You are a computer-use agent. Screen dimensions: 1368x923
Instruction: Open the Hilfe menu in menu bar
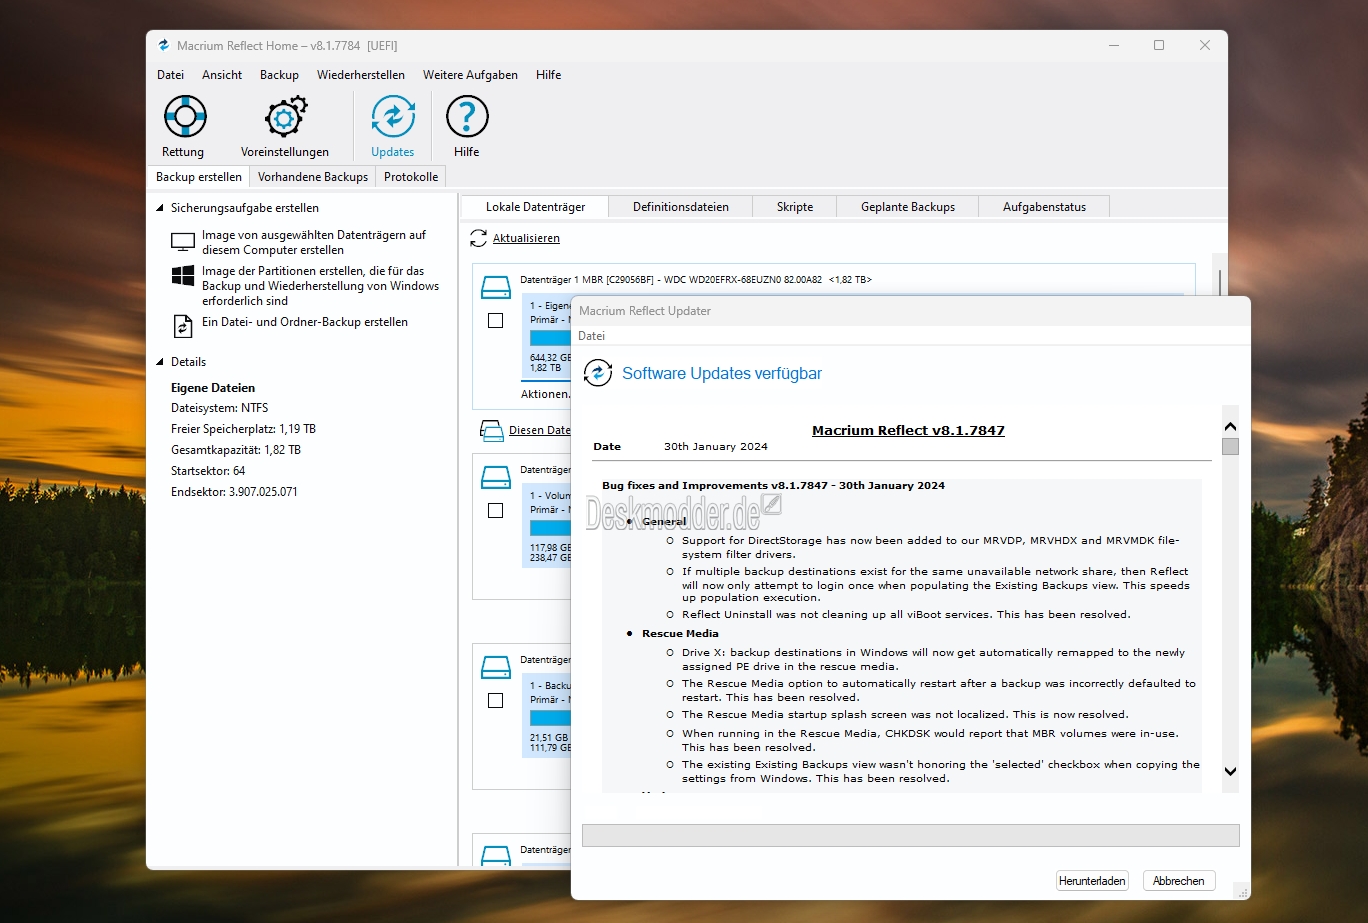click(548, 75)
